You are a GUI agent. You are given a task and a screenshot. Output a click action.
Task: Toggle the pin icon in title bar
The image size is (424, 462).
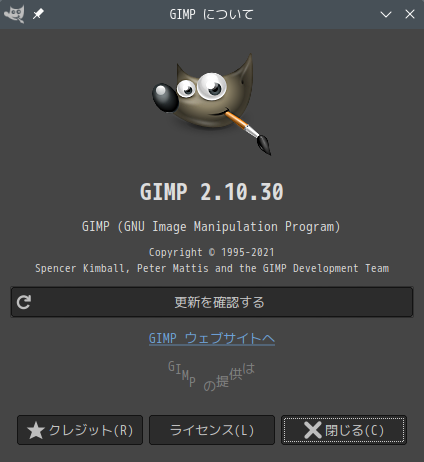click(x=38, y=14)
